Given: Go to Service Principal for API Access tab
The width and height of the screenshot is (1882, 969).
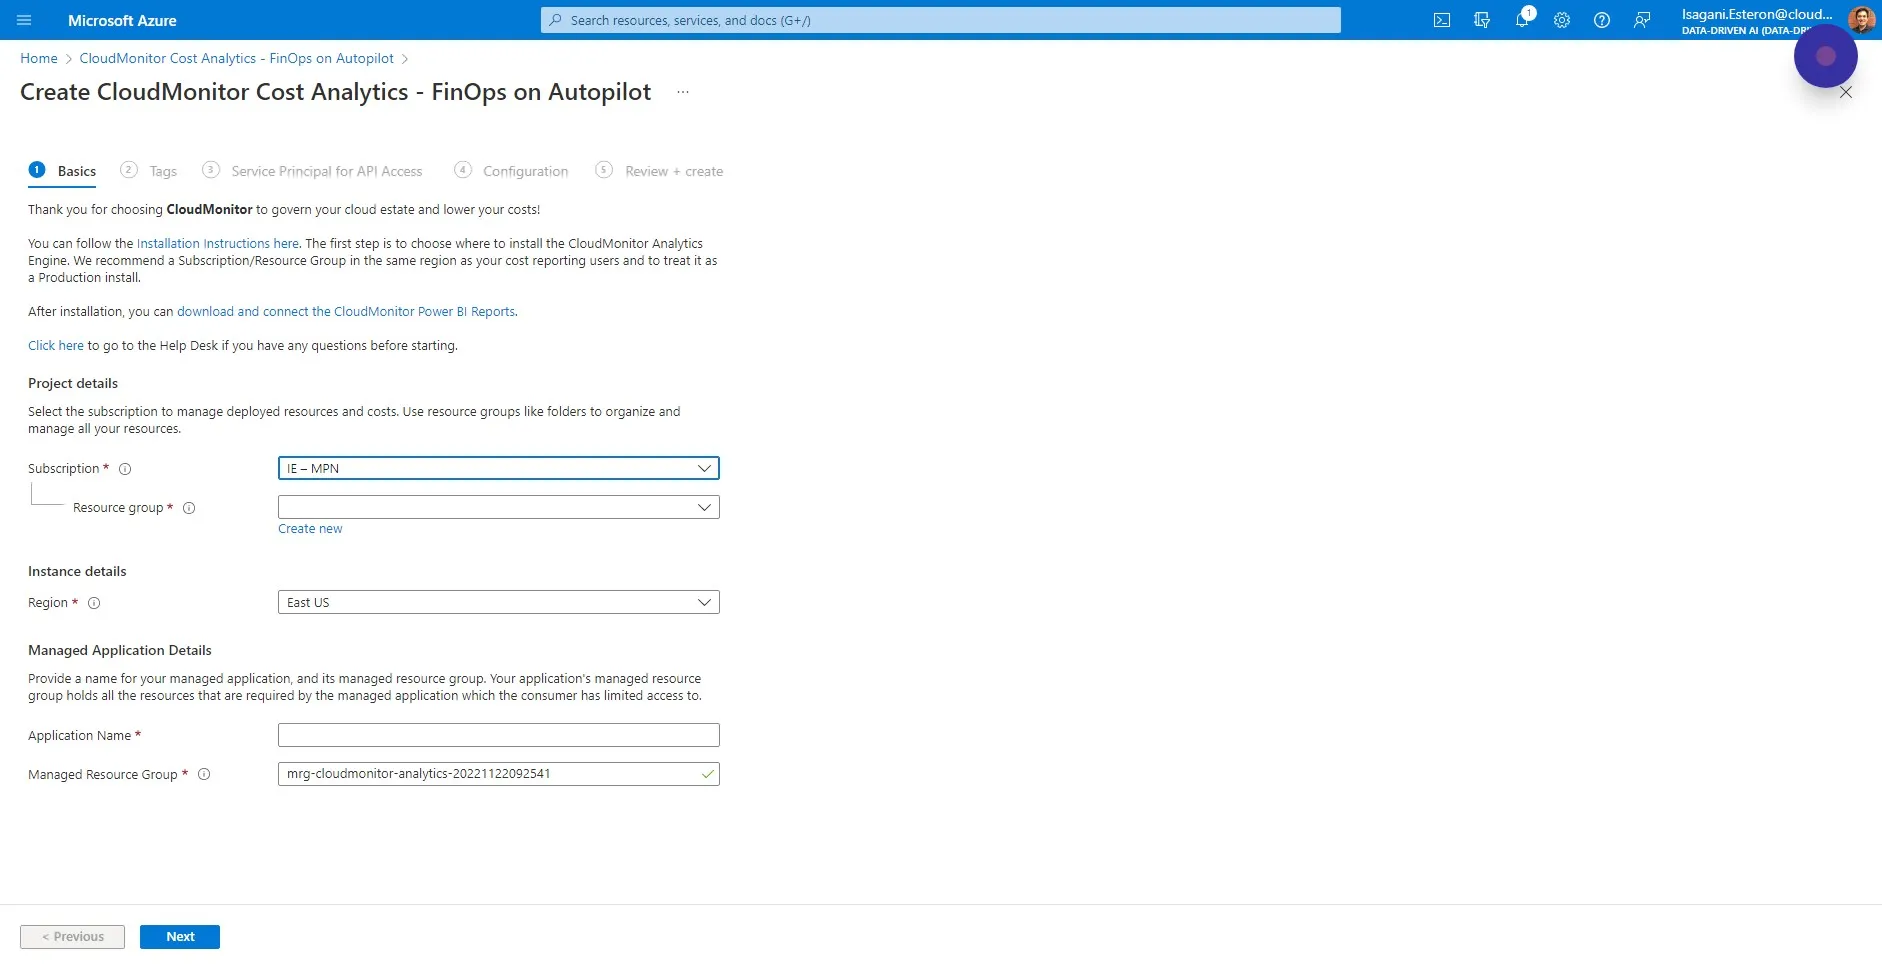Looking at the screenshot, I should coord(312,171).
